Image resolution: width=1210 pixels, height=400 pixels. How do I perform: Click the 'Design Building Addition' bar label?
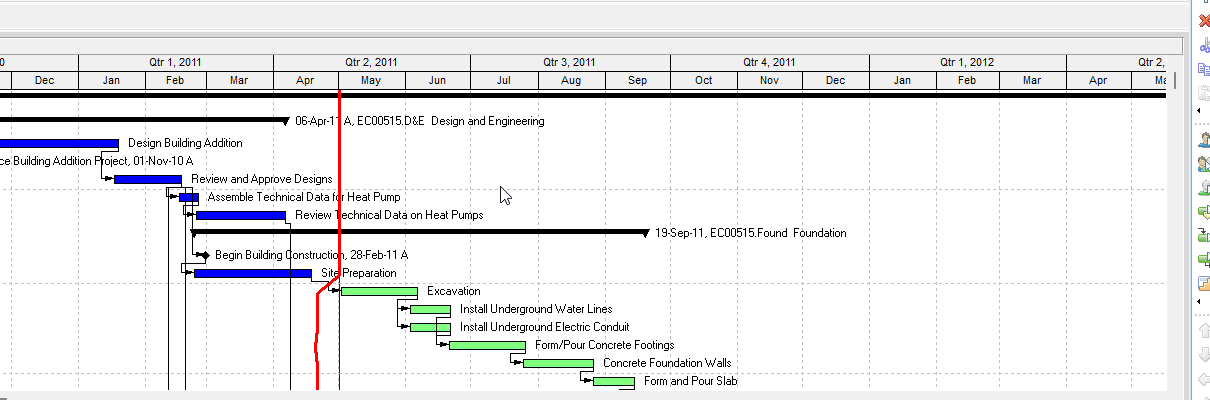click(x=185, y=143)
